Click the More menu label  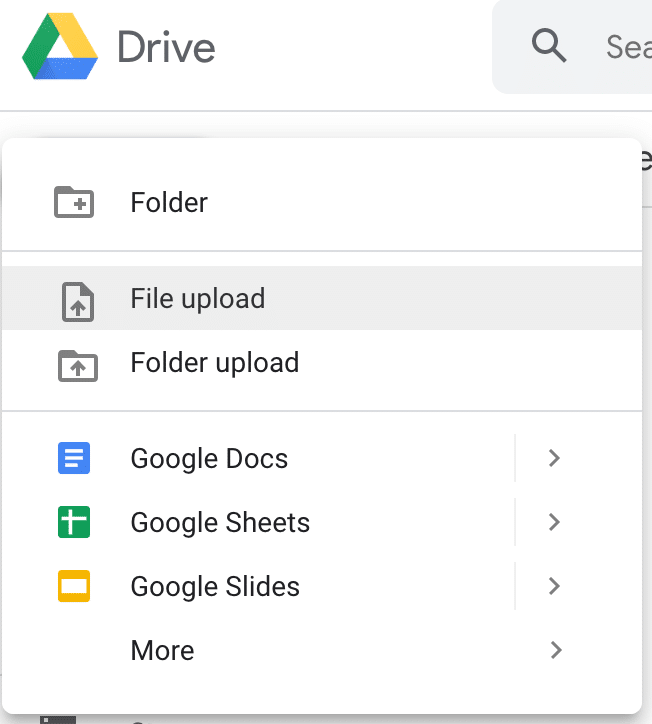pyautogui.click(x=162, y=651)
